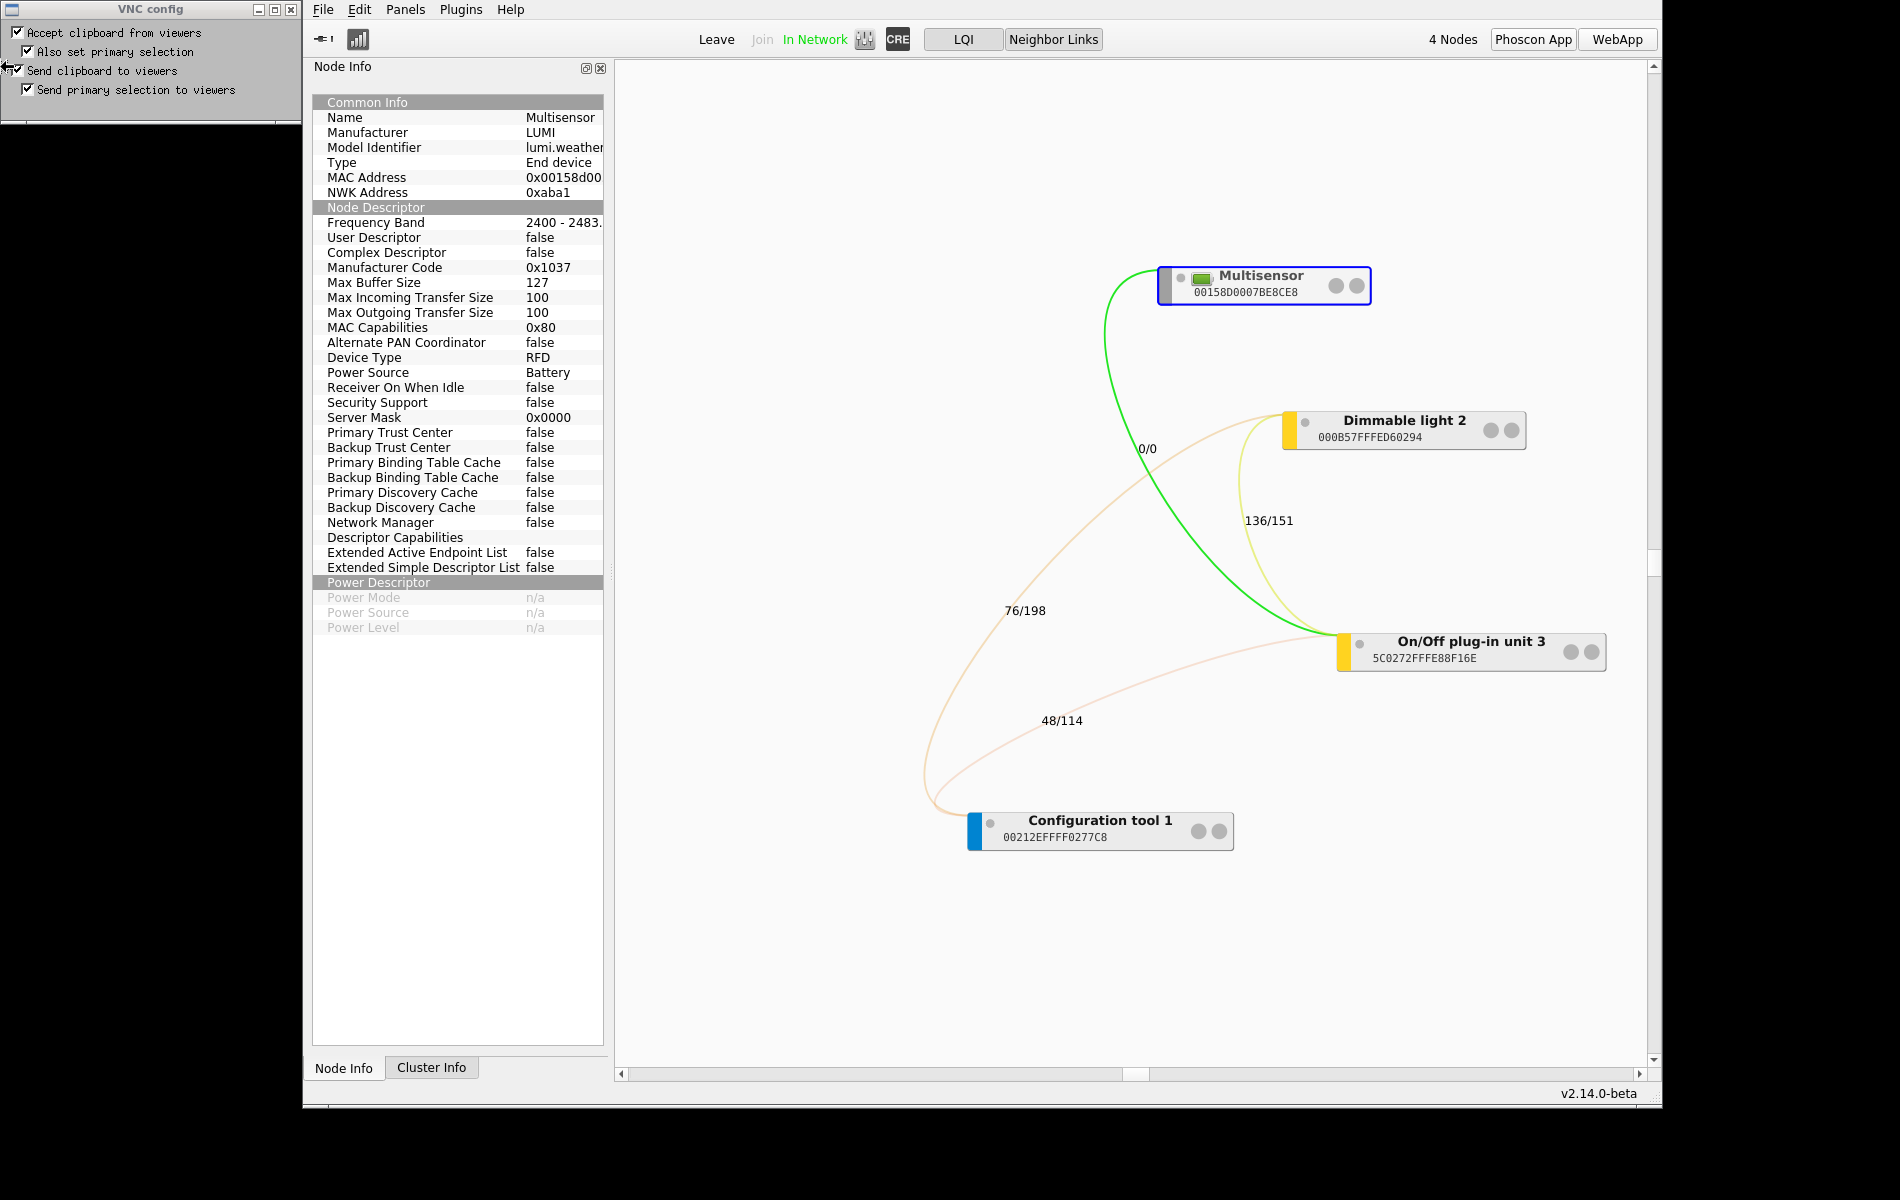
Task: Click the status dot on Dimmable light 2
Action: coord(1305,422)
